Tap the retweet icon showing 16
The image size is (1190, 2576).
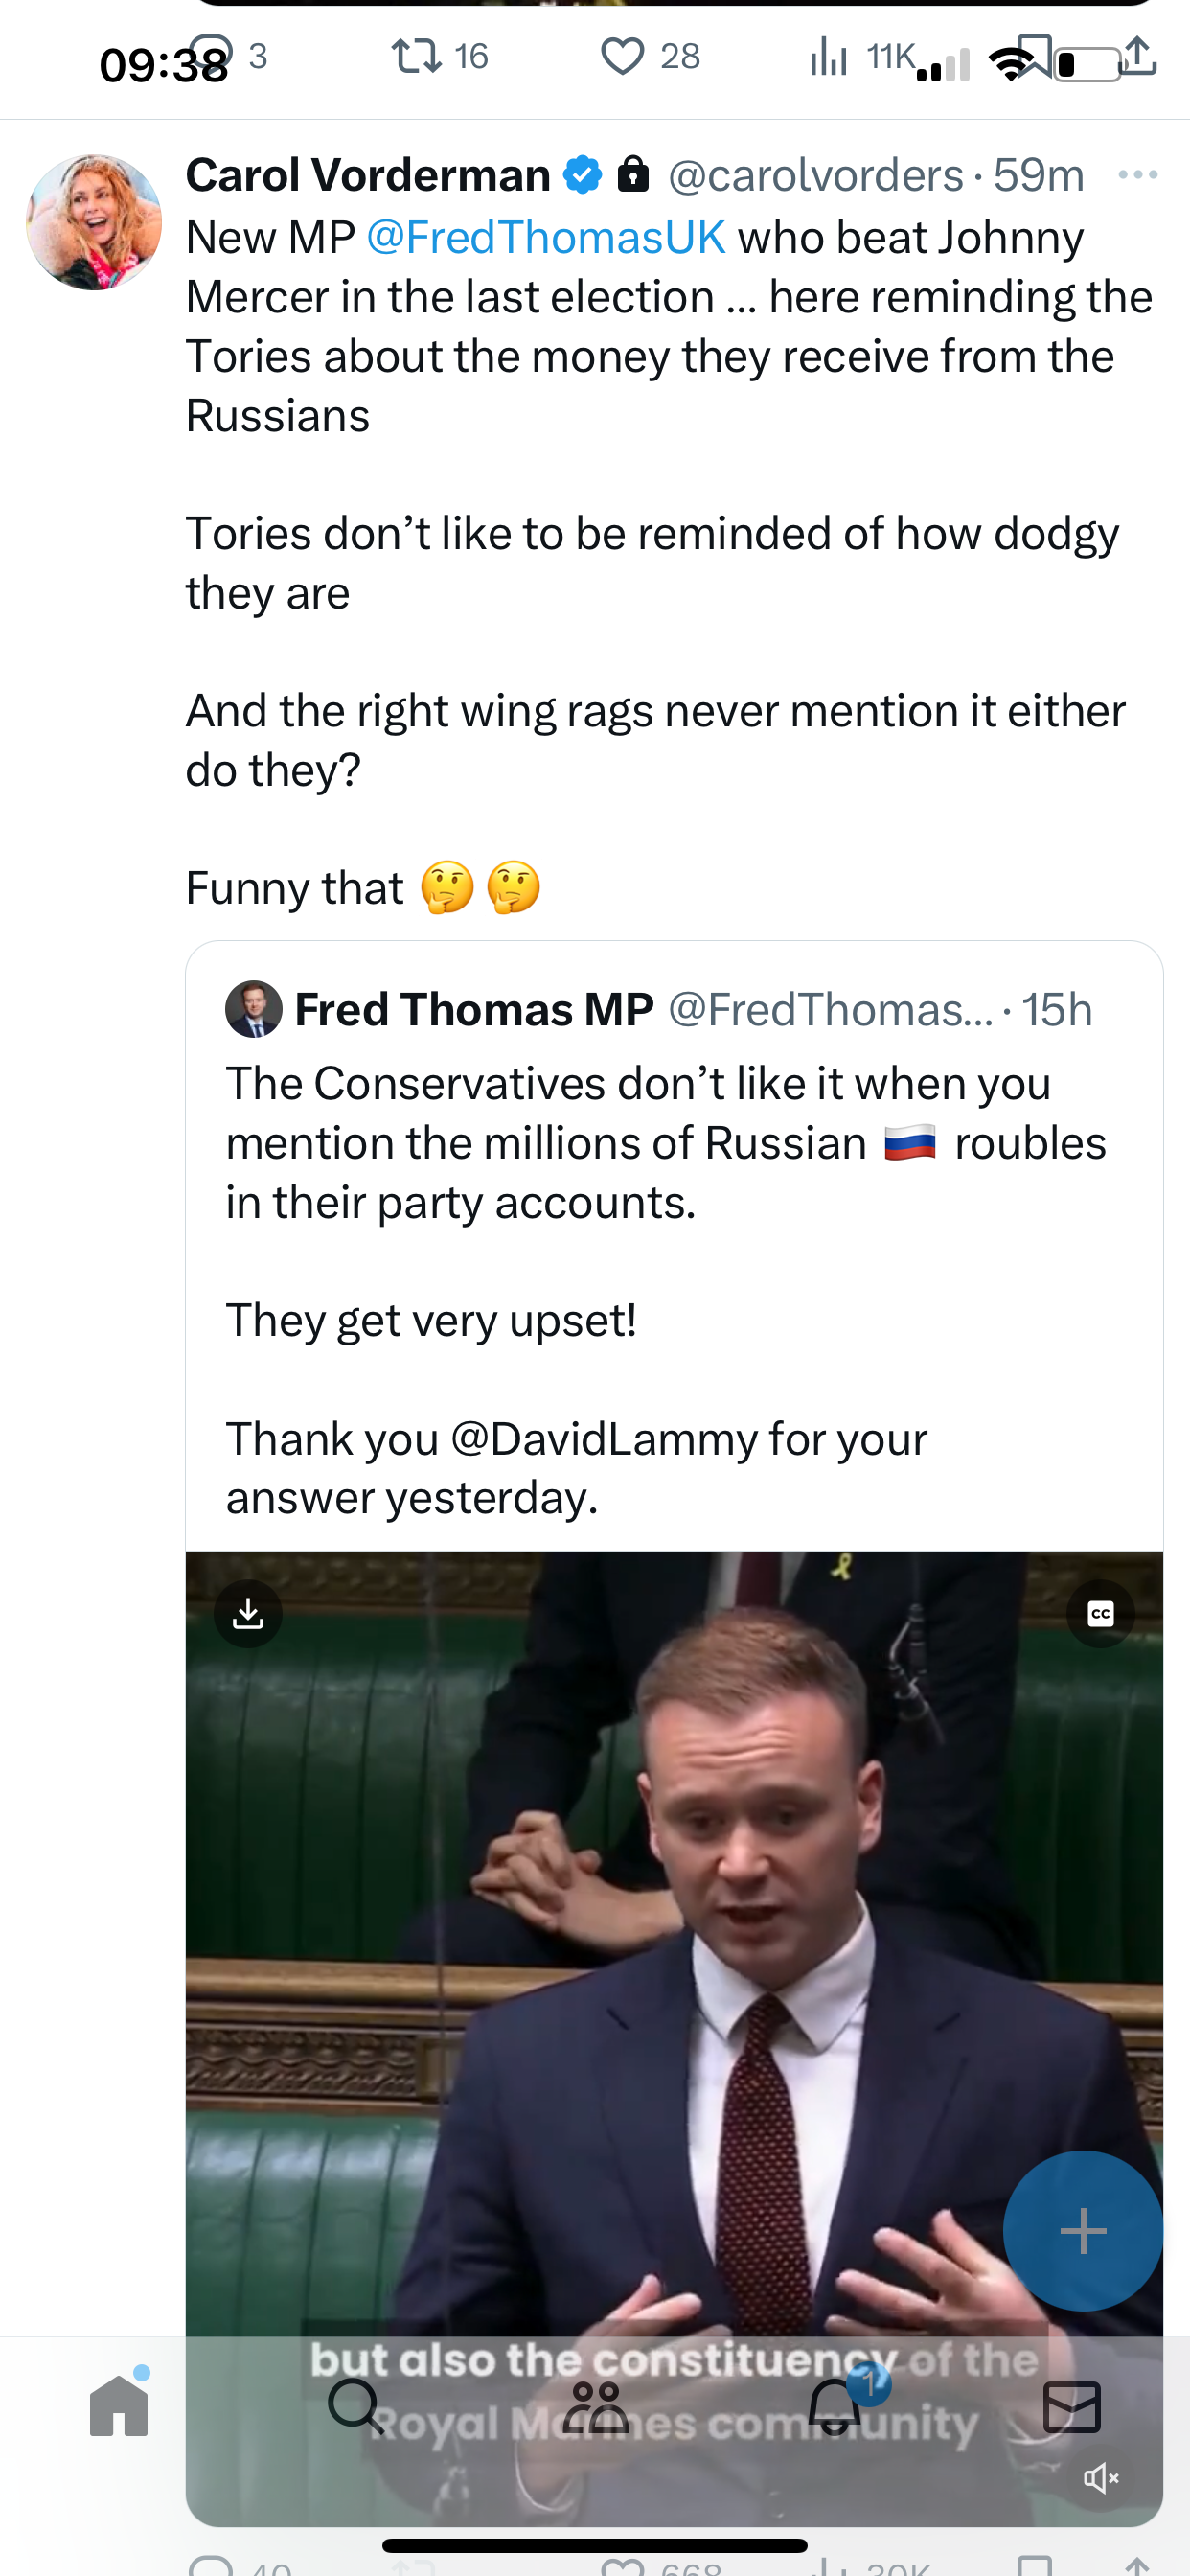click(x=416, y=56)
